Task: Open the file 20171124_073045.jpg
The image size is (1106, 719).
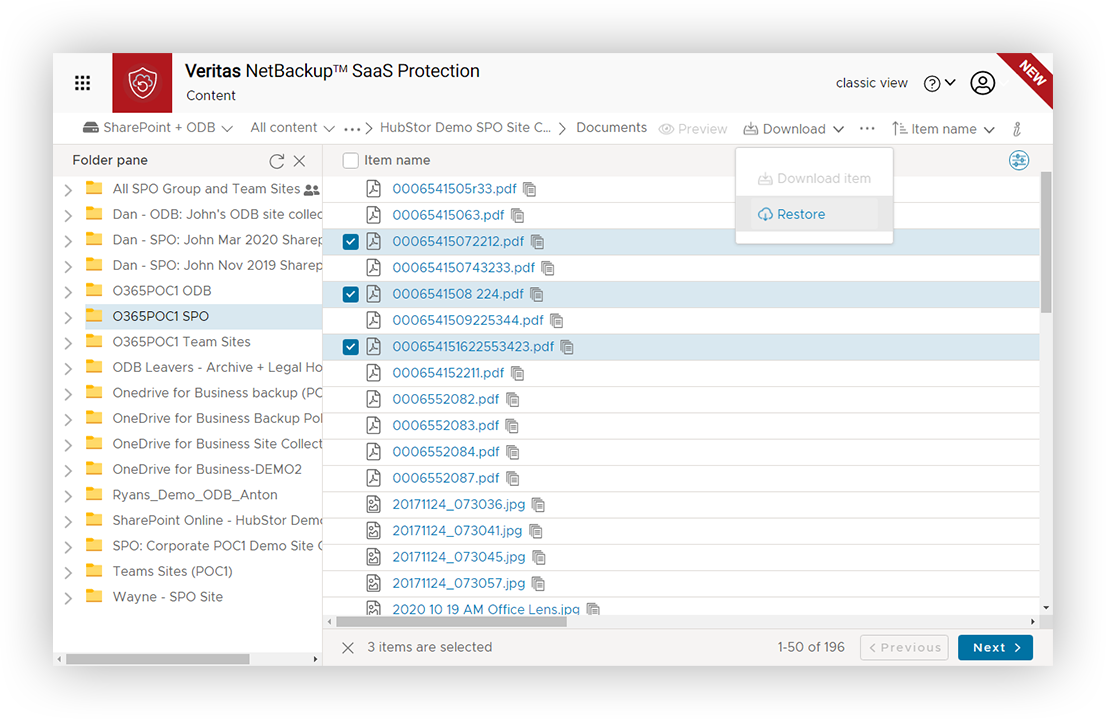Action: (x=458, y=557)
